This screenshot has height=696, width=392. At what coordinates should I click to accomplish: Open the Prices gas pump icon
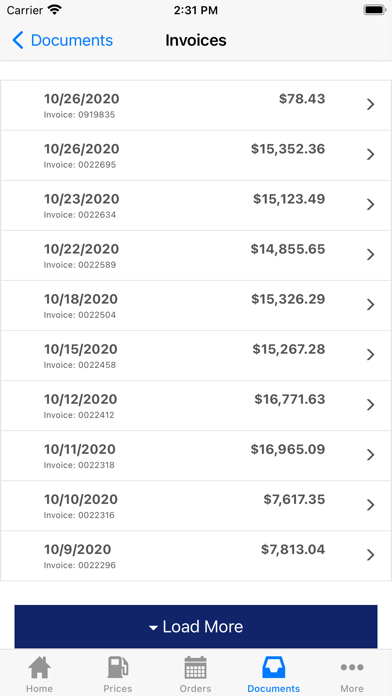tap(118, 667)
